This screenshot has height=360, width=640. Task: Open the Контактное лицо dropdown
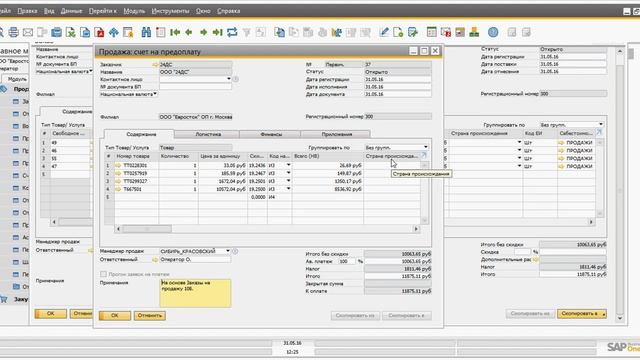229,79
